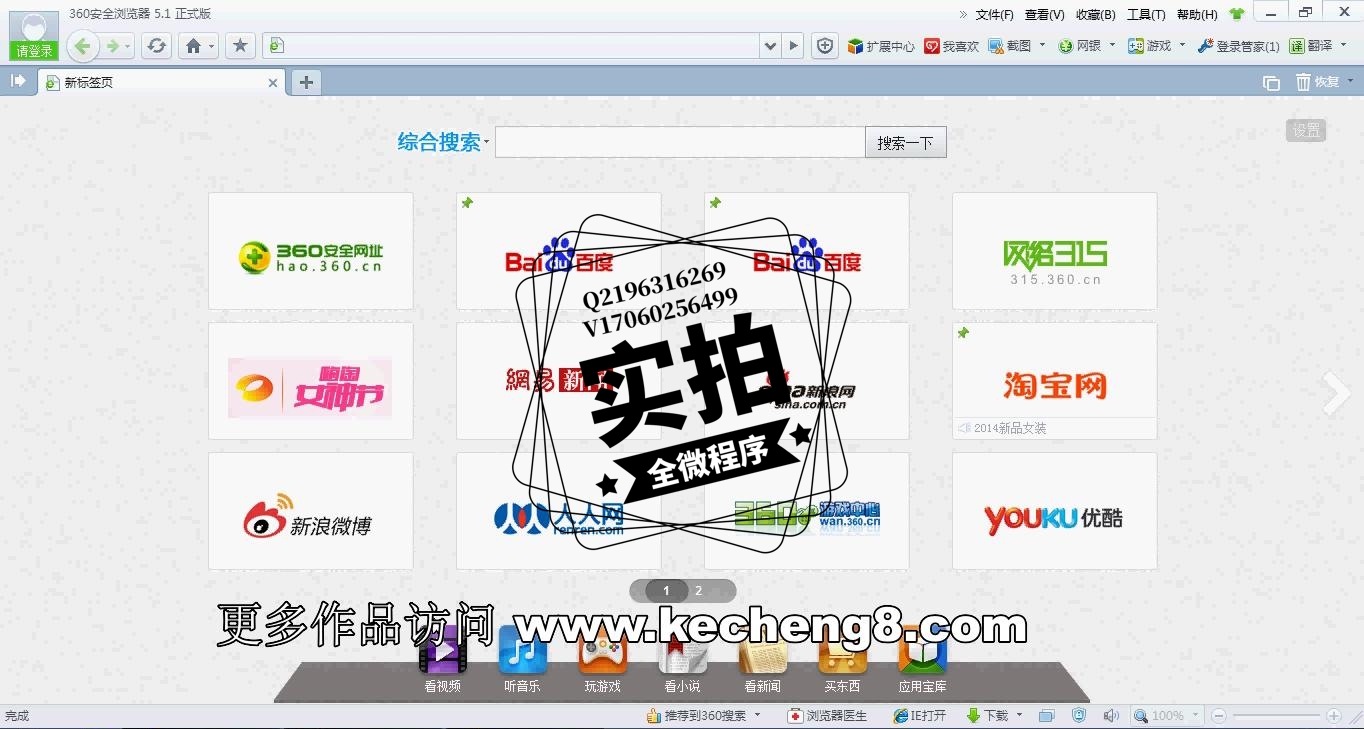Open 浏览器医生 browser doctor

click(x=827, y=716)
